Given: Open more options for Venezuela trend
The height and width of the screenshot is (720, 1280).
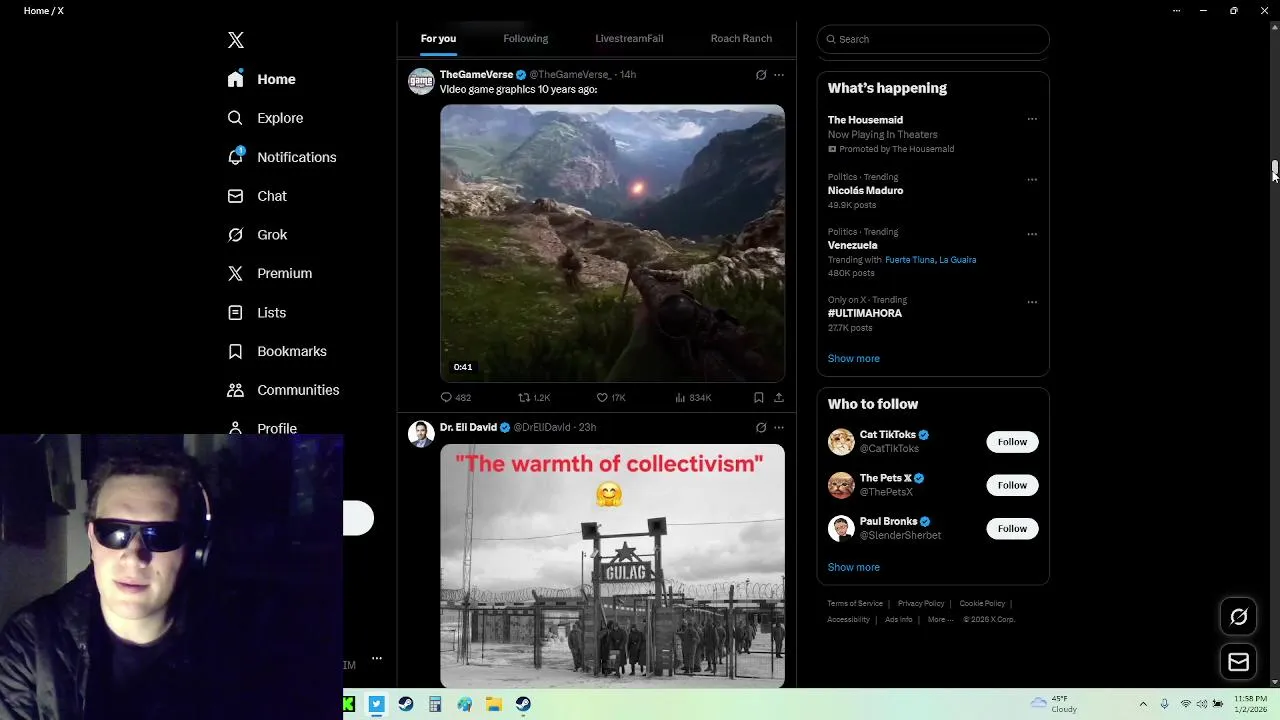Looking at the screenshot, I should tap(1032, 234).
